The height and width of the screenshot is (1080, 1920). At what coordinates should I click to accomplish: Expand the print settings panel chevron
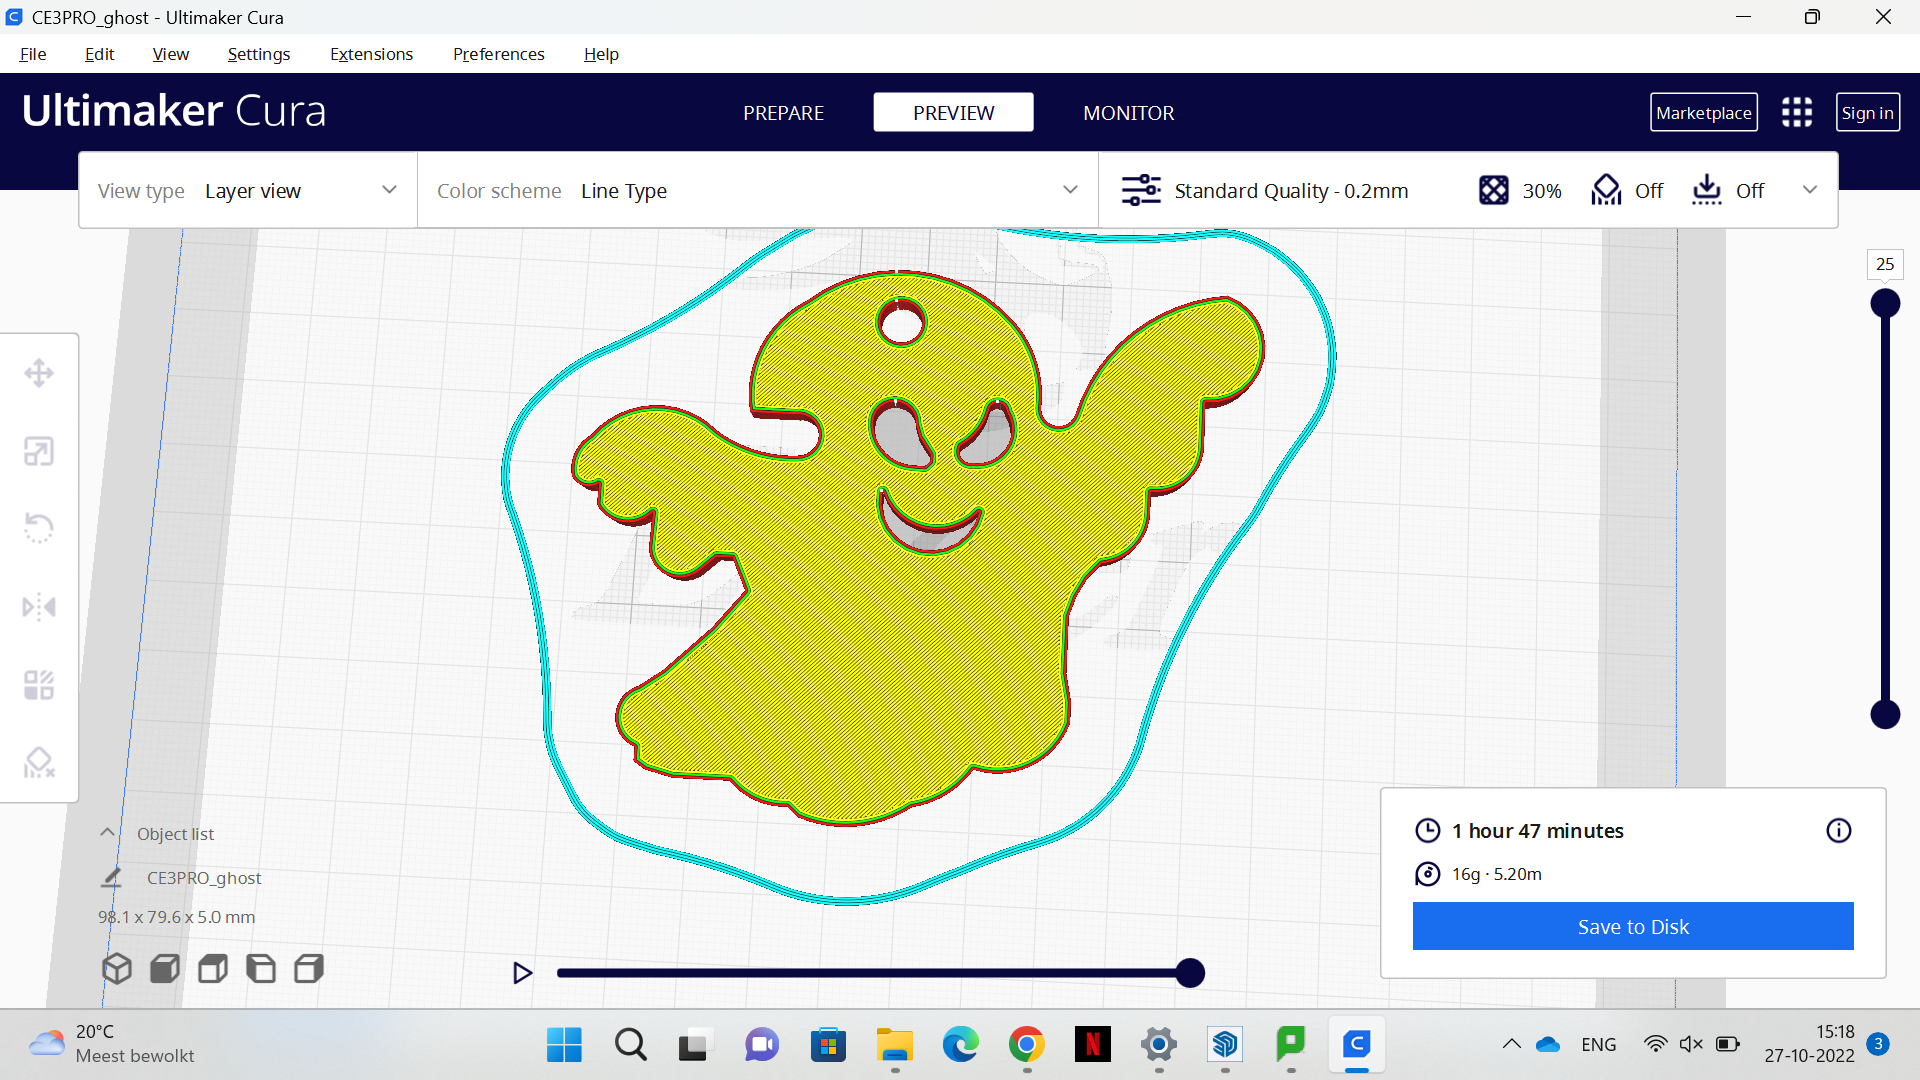coord(1810,190)
